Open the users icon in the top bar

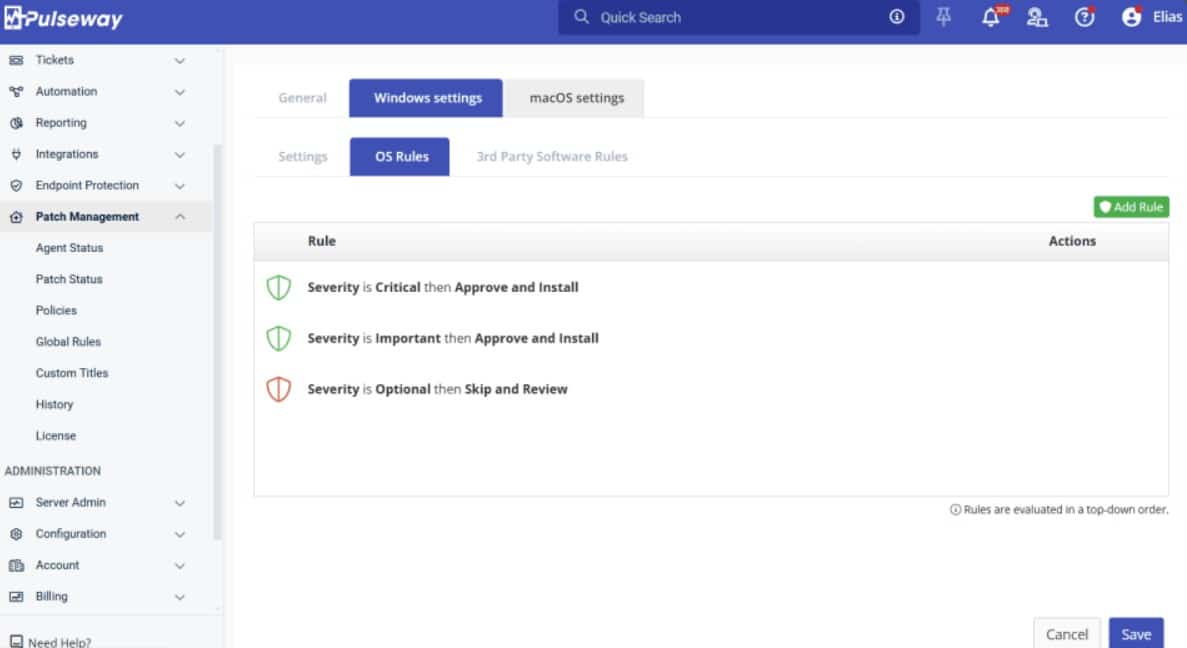tap(1037, 17)
